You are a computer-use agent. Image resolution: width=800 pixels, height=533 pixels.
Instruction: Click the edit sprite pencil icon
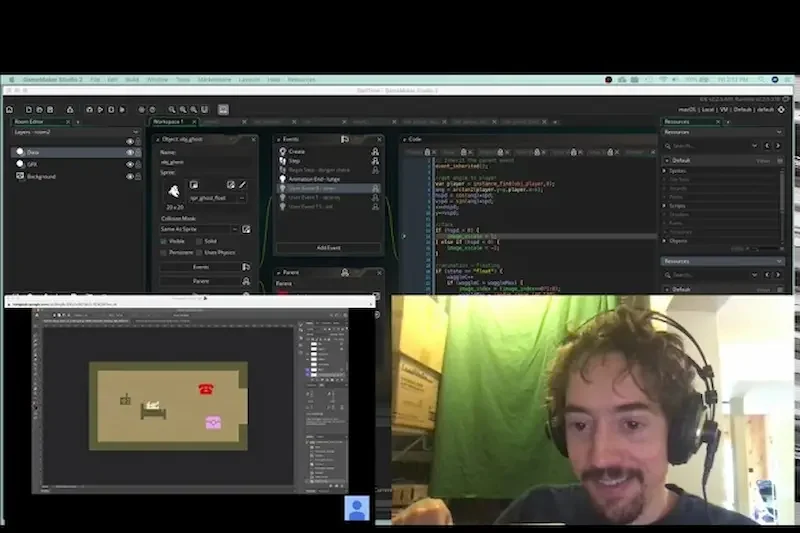coord(243,185)
